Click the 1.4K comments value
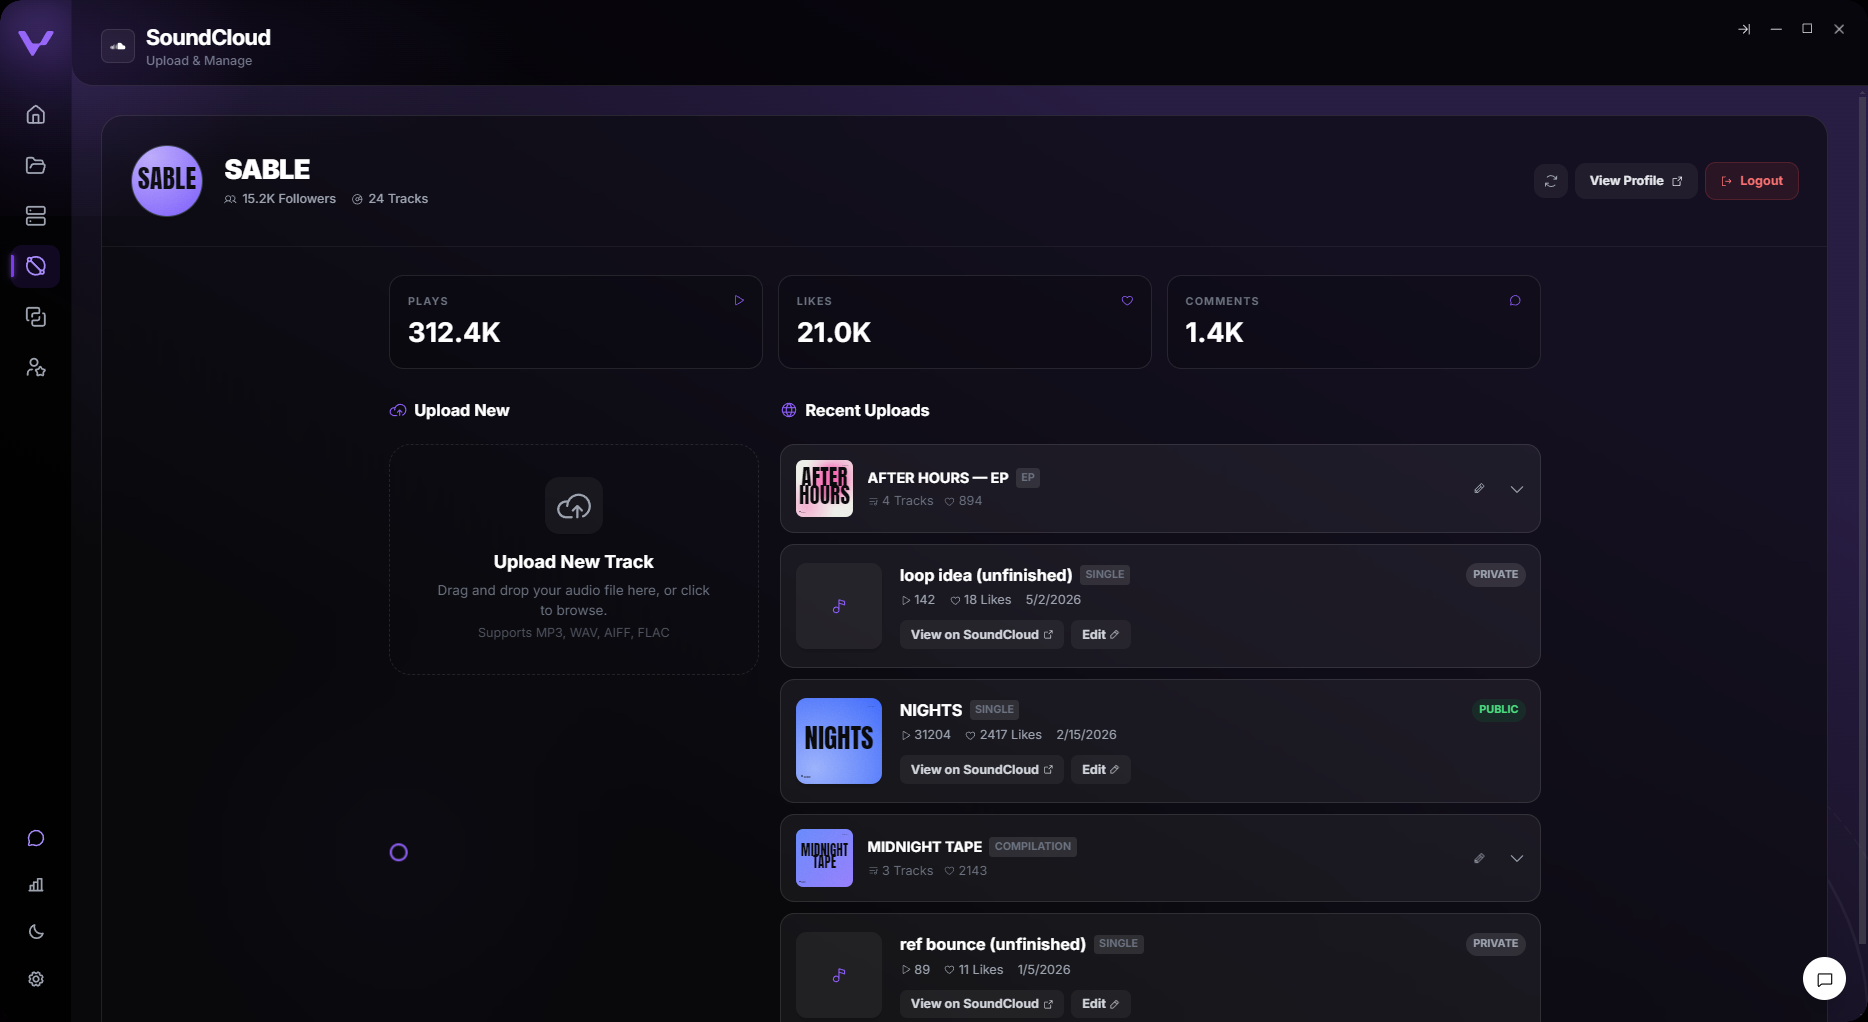 pyautogui.click(x=1214, y=332)
